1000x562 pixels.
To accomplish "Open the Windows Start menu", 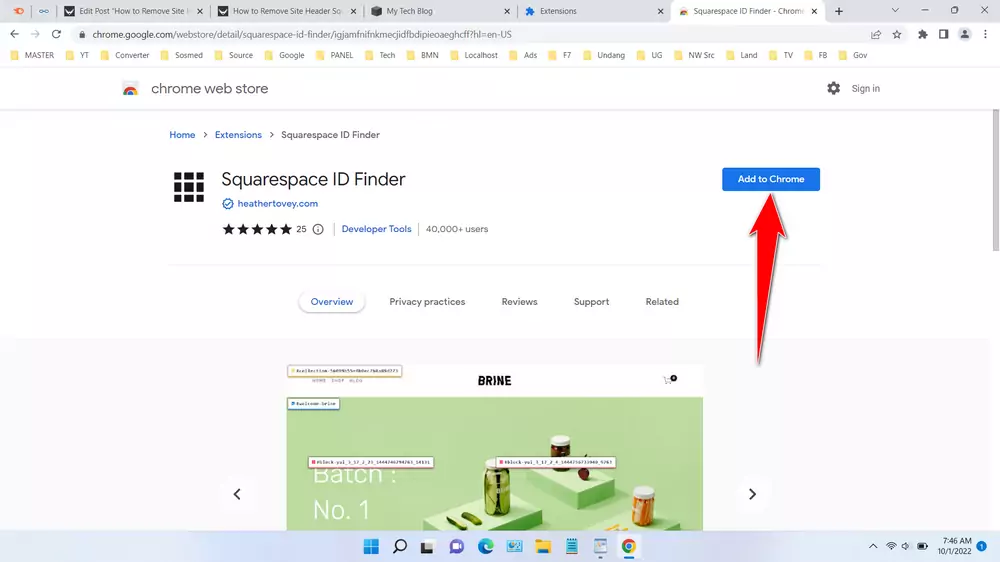I will (x=371, y=547).
